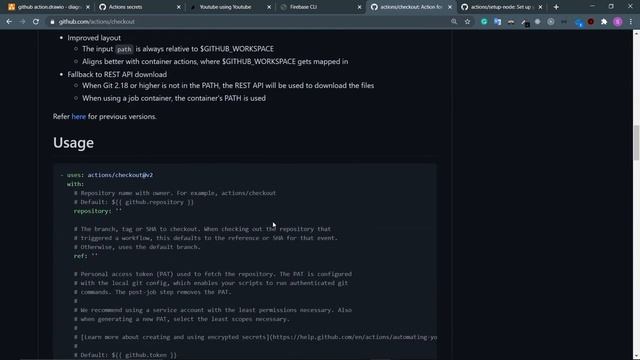
Task: Click '# commands. The post-job step' comment line
Action: click(153, 292)
